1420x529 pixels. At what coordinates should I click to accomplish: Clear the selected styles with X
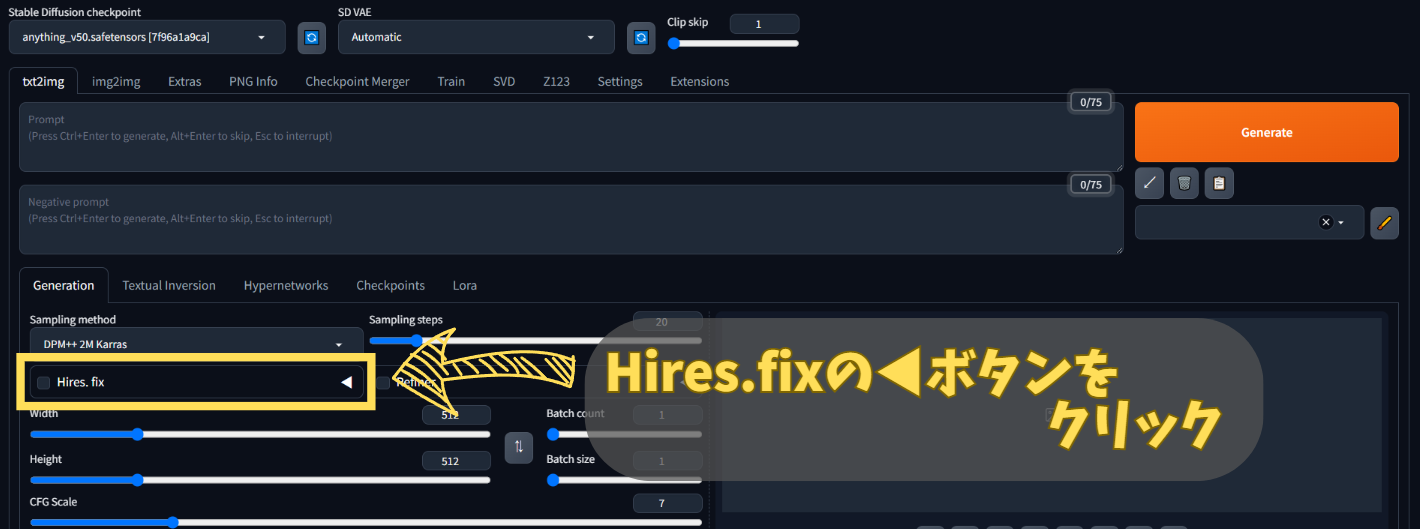point(1326,222)
